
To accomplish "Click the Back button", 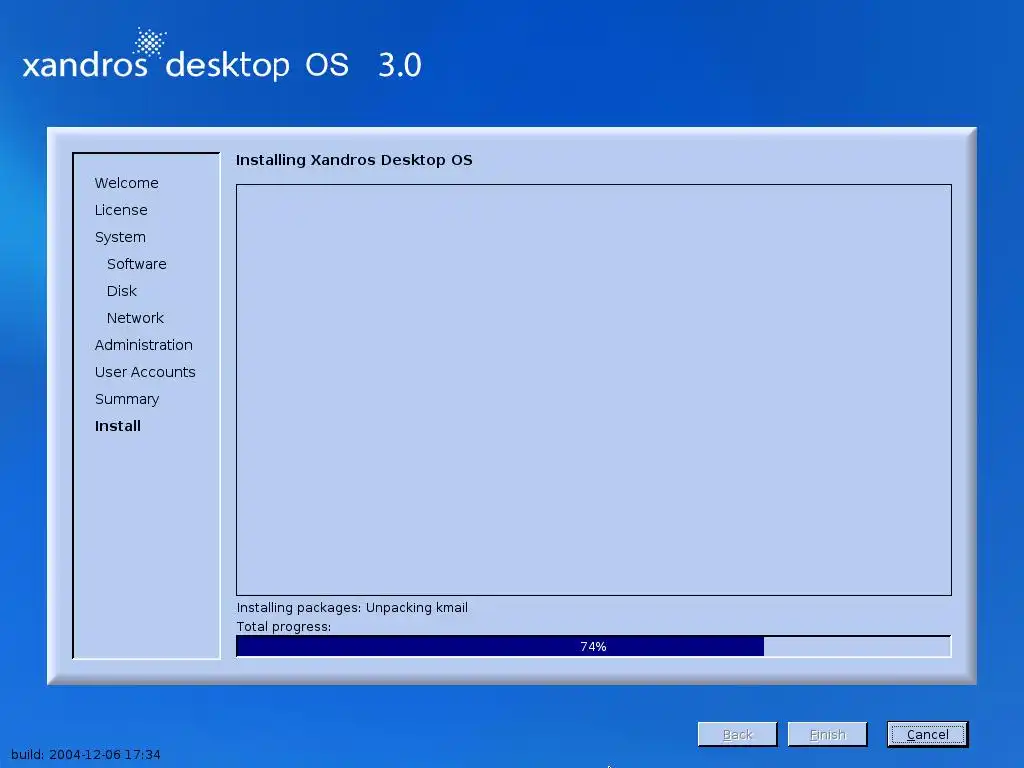I will (737, 734).
